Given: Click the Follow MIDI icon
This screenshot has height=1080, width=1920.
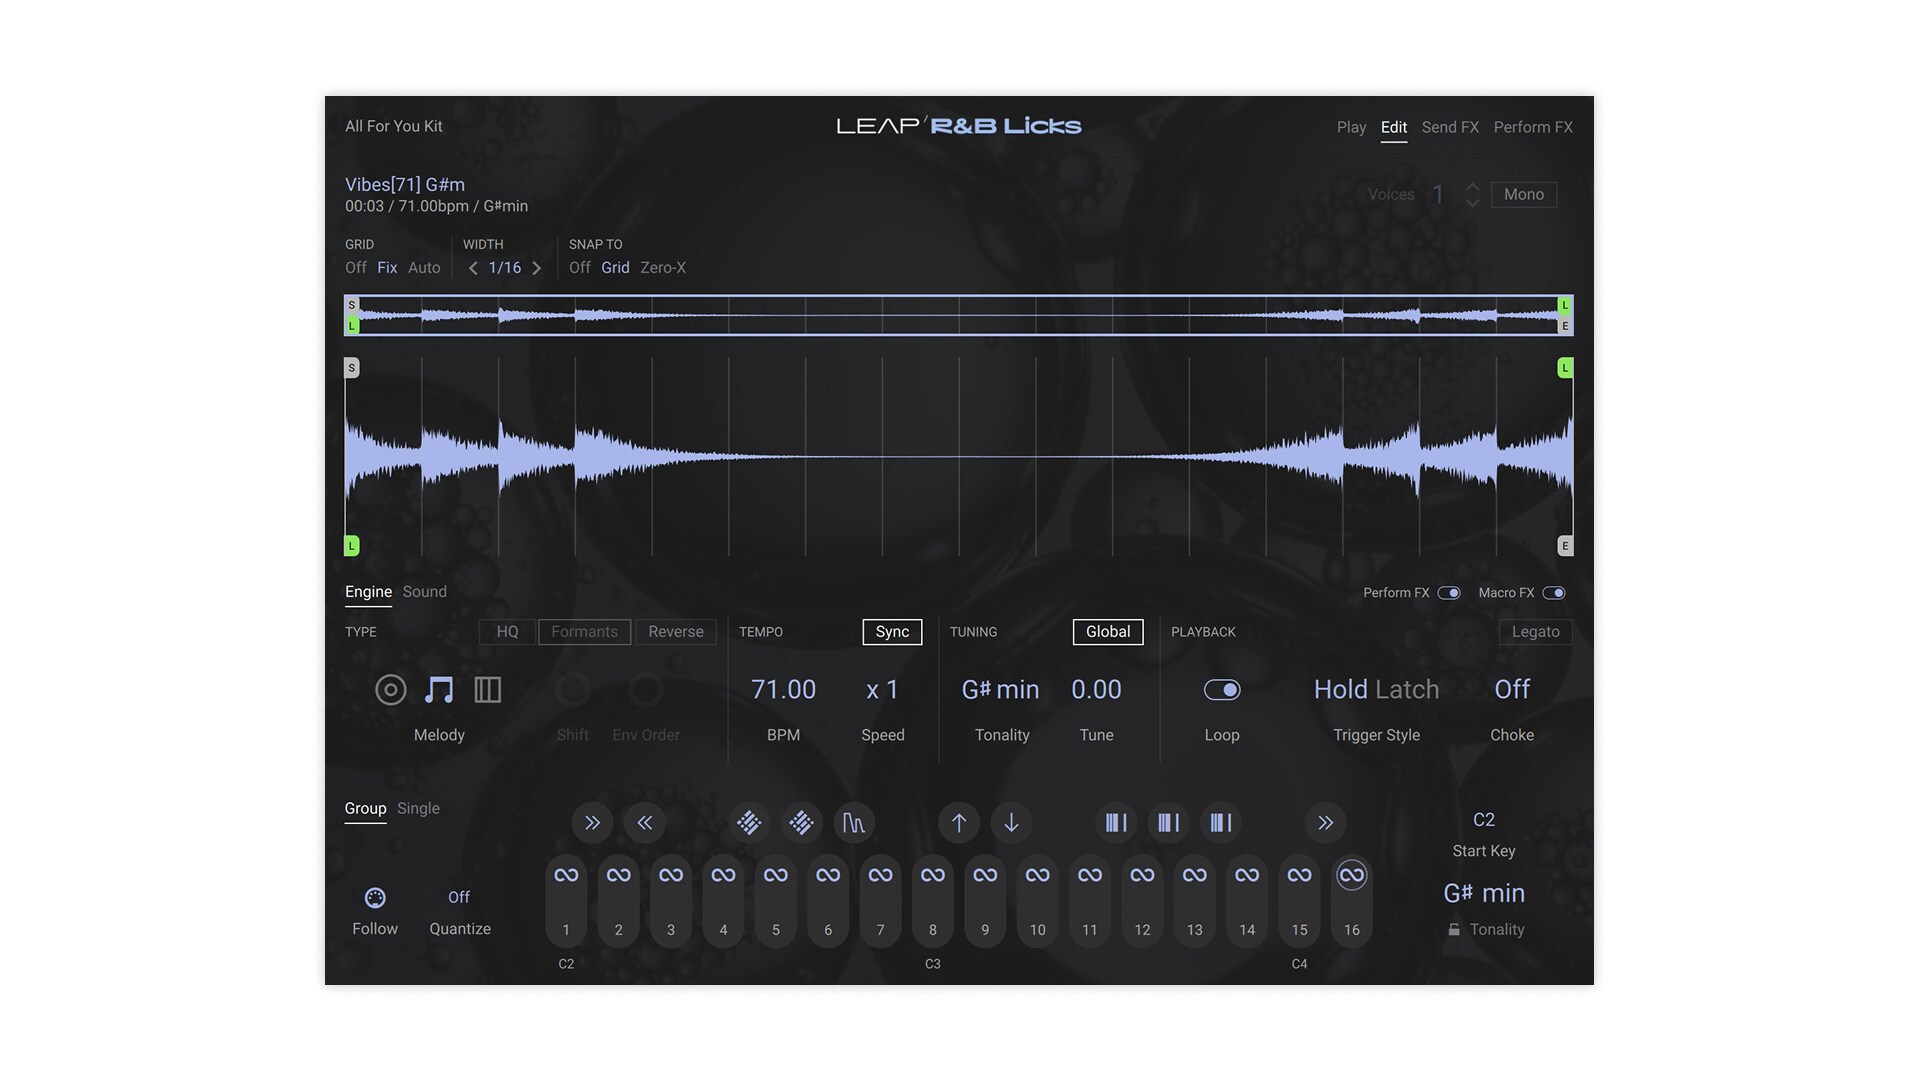Looking at the screenshot, I should pyautogui.click(x=375, y=898).
